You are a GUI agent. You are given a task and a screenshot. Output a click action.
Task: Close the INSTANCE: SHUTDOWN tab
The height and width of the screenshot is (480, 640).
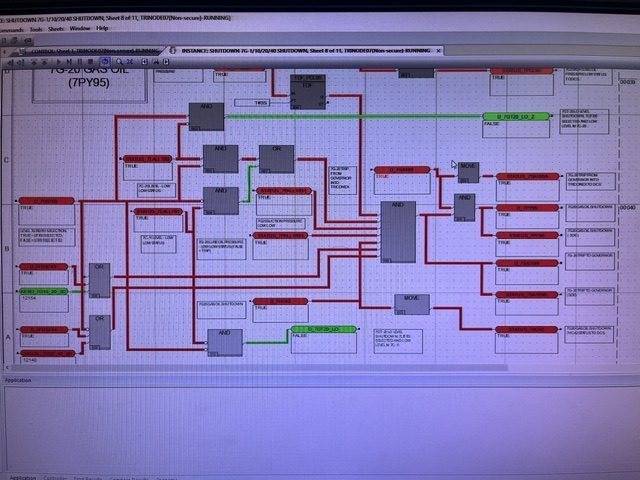coord(438,51)
